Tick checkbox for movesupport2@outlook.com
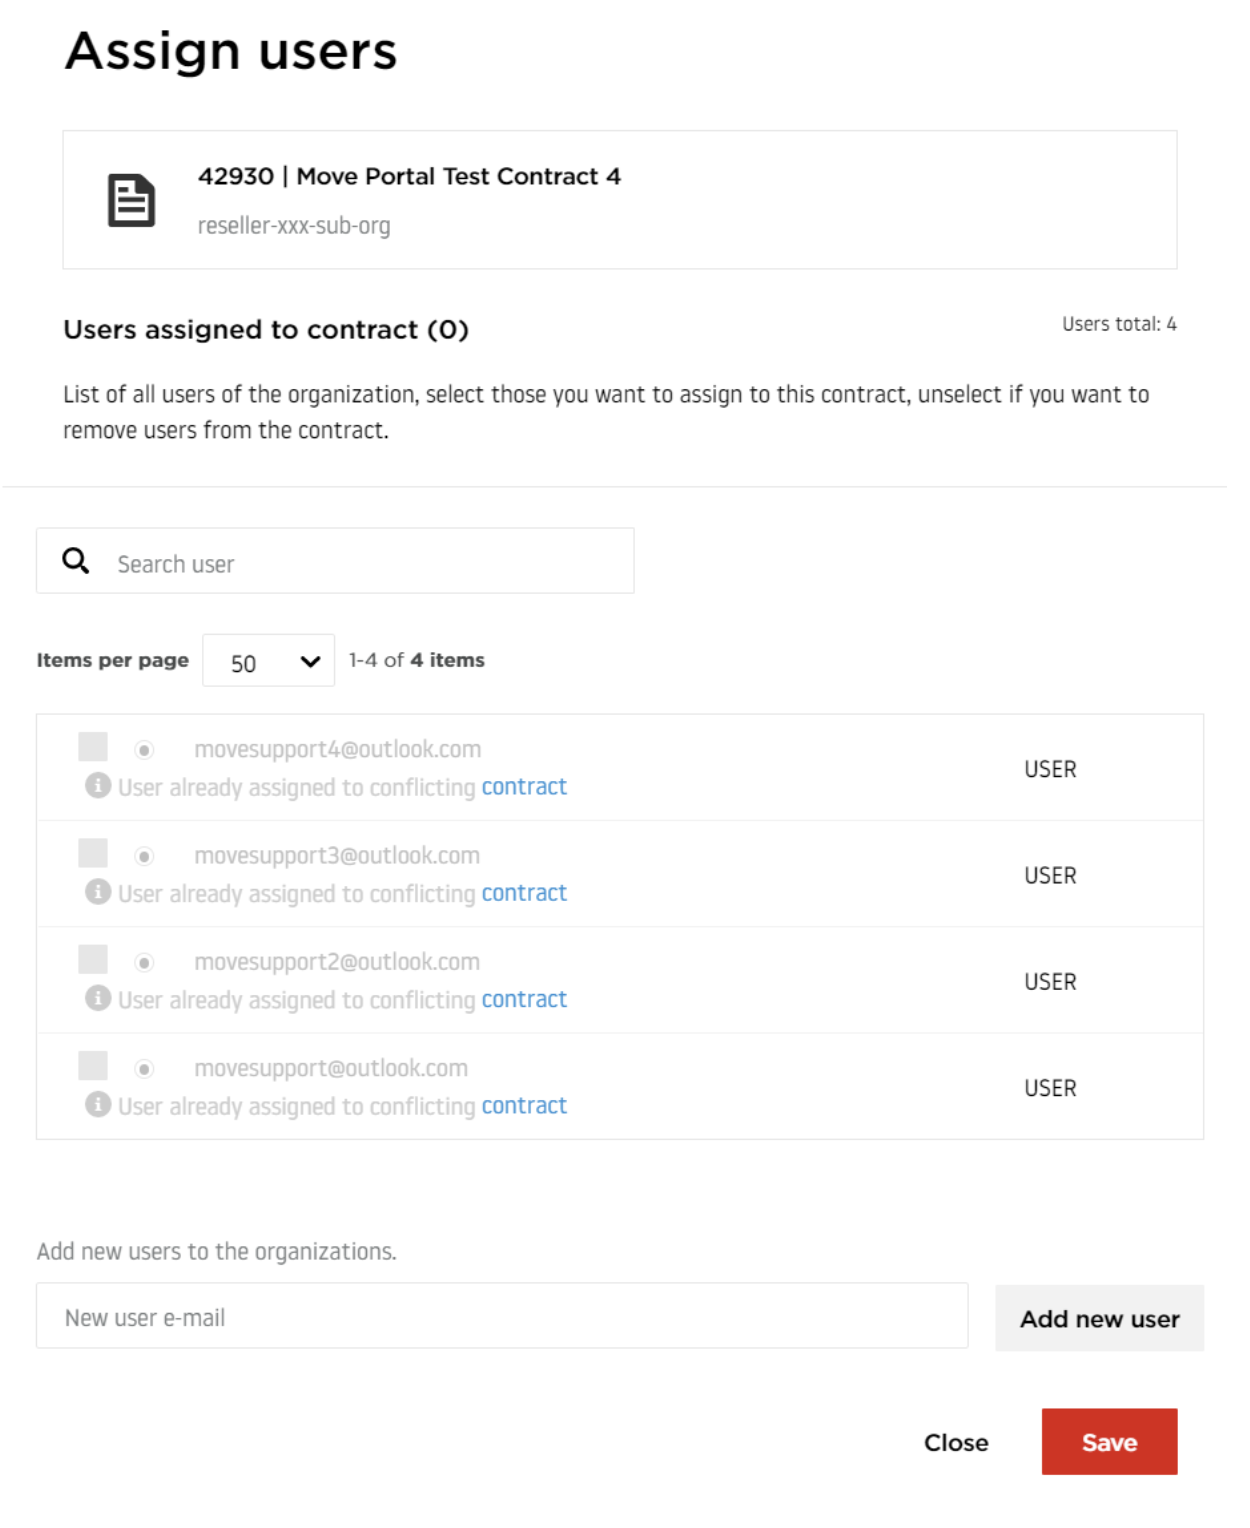1250x1528 pixels. tap(93, 960)
